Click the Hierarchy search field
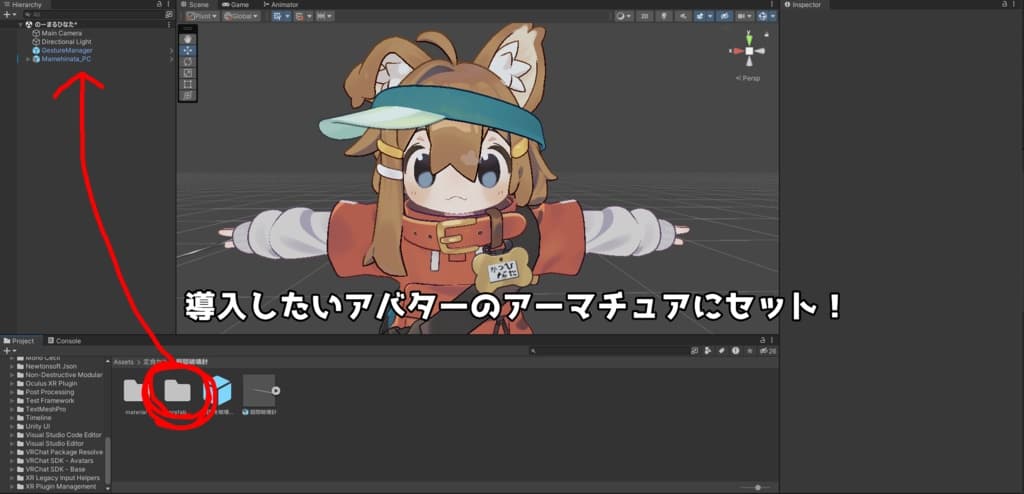The height and width of the screenshot is (494, 1024). click(93, 14)
